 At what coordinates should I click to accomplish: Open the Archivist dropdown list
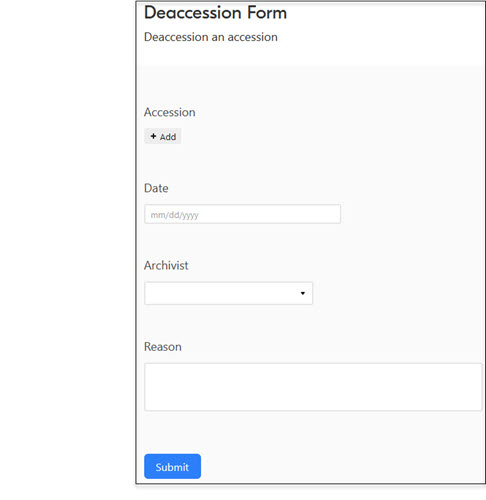[228, 293]
